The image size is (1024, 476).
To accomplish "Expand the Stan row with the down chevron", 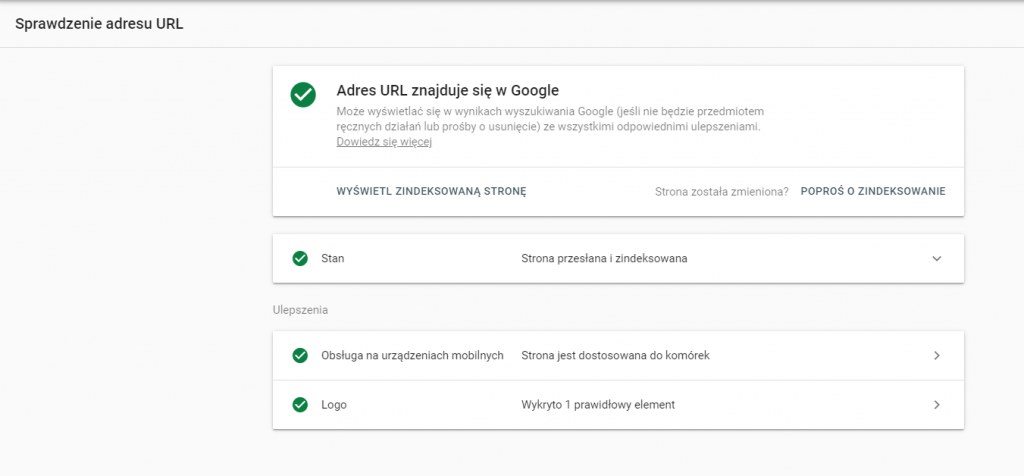I will coord(937,258).
